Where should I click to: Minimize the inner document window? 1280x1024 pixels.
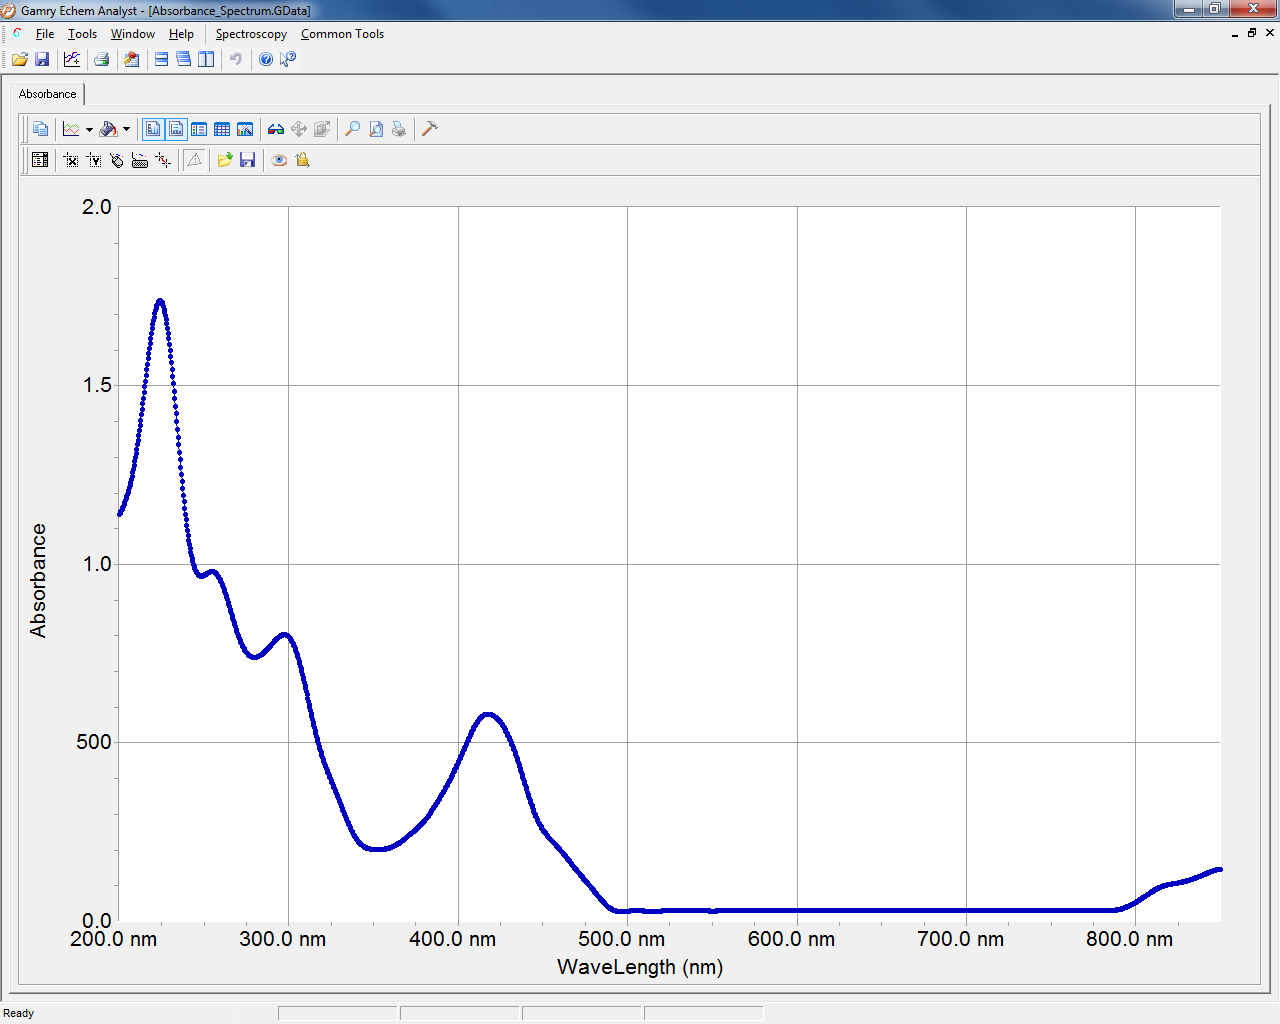[x=1235, y=33]
